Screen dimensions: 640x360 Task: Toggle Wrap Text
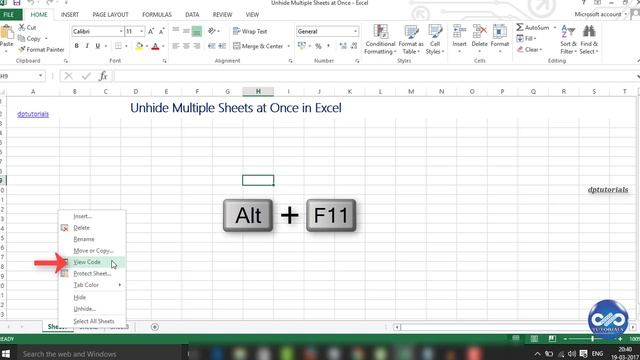250,31
